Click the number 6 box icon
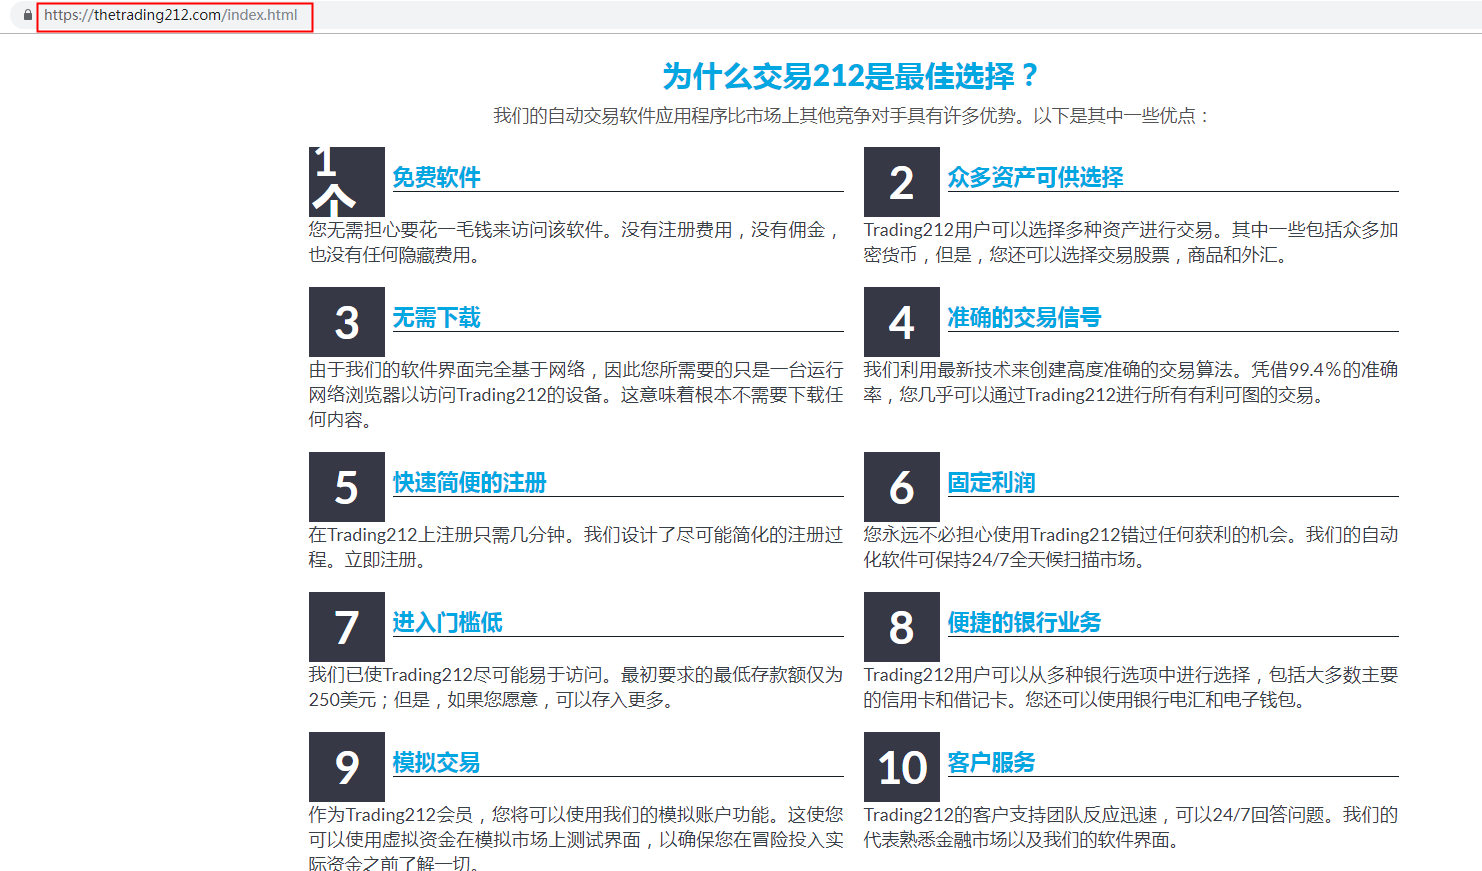1482x871 pixels. tap(901, 487)
